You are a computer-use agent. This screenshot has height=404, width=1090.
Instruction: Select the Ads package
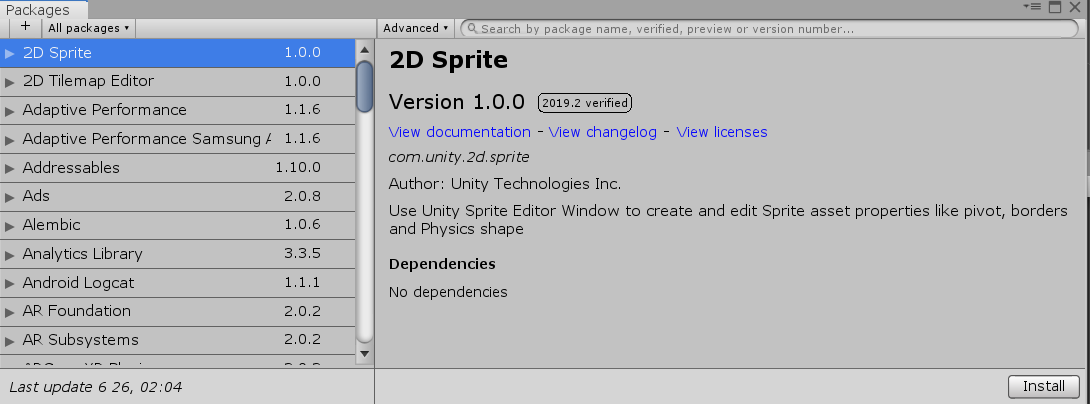pyautogui.click(x=177, y=196)
